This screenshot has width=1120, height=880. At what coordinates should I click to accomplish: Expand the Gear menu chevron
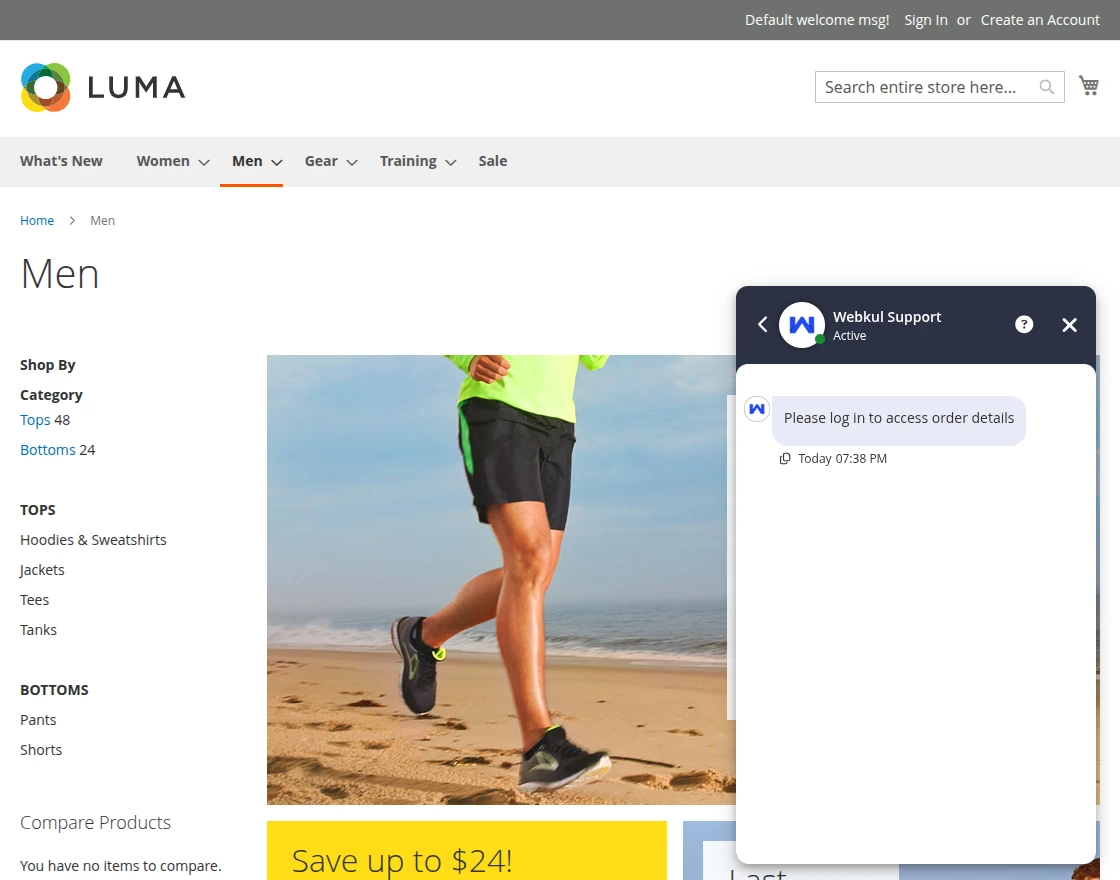coord(351,162)
